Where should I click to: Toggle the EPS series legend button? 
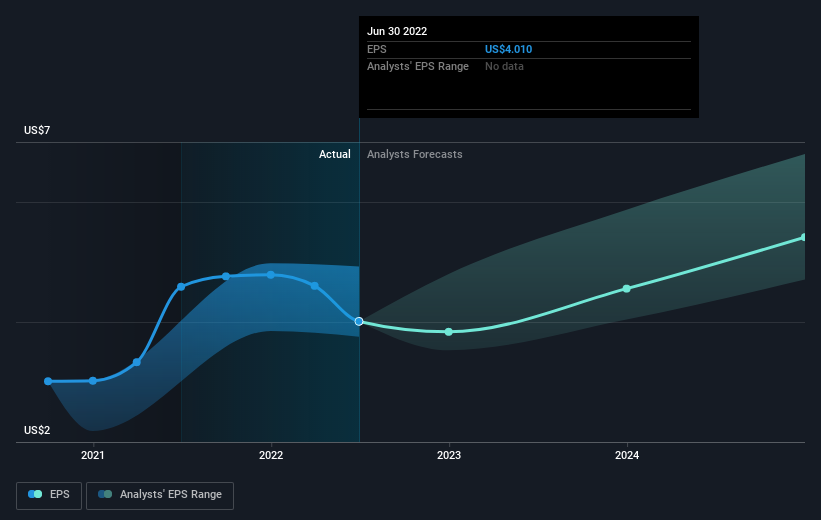pyautogui.click(x=49, y=495)
